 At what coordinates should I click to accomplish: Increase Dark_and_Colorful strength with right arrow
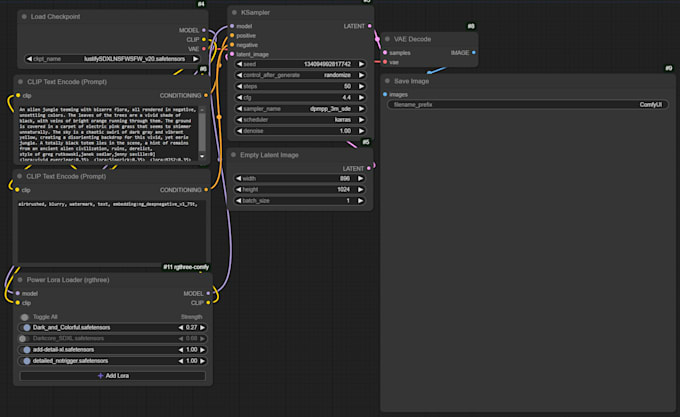click(202, 327)
